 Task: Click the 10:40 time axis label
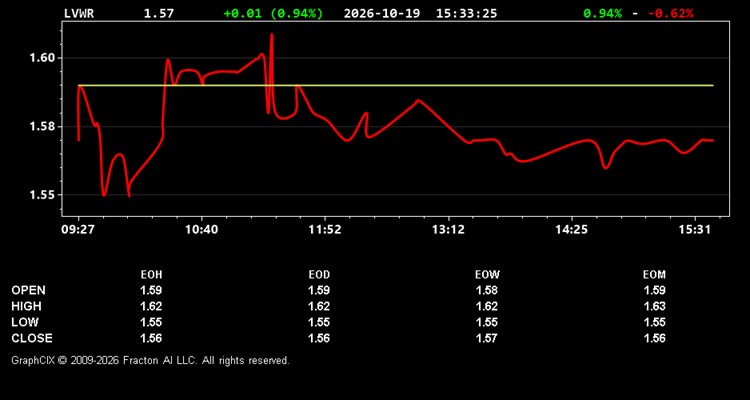[x=202, y=230]
